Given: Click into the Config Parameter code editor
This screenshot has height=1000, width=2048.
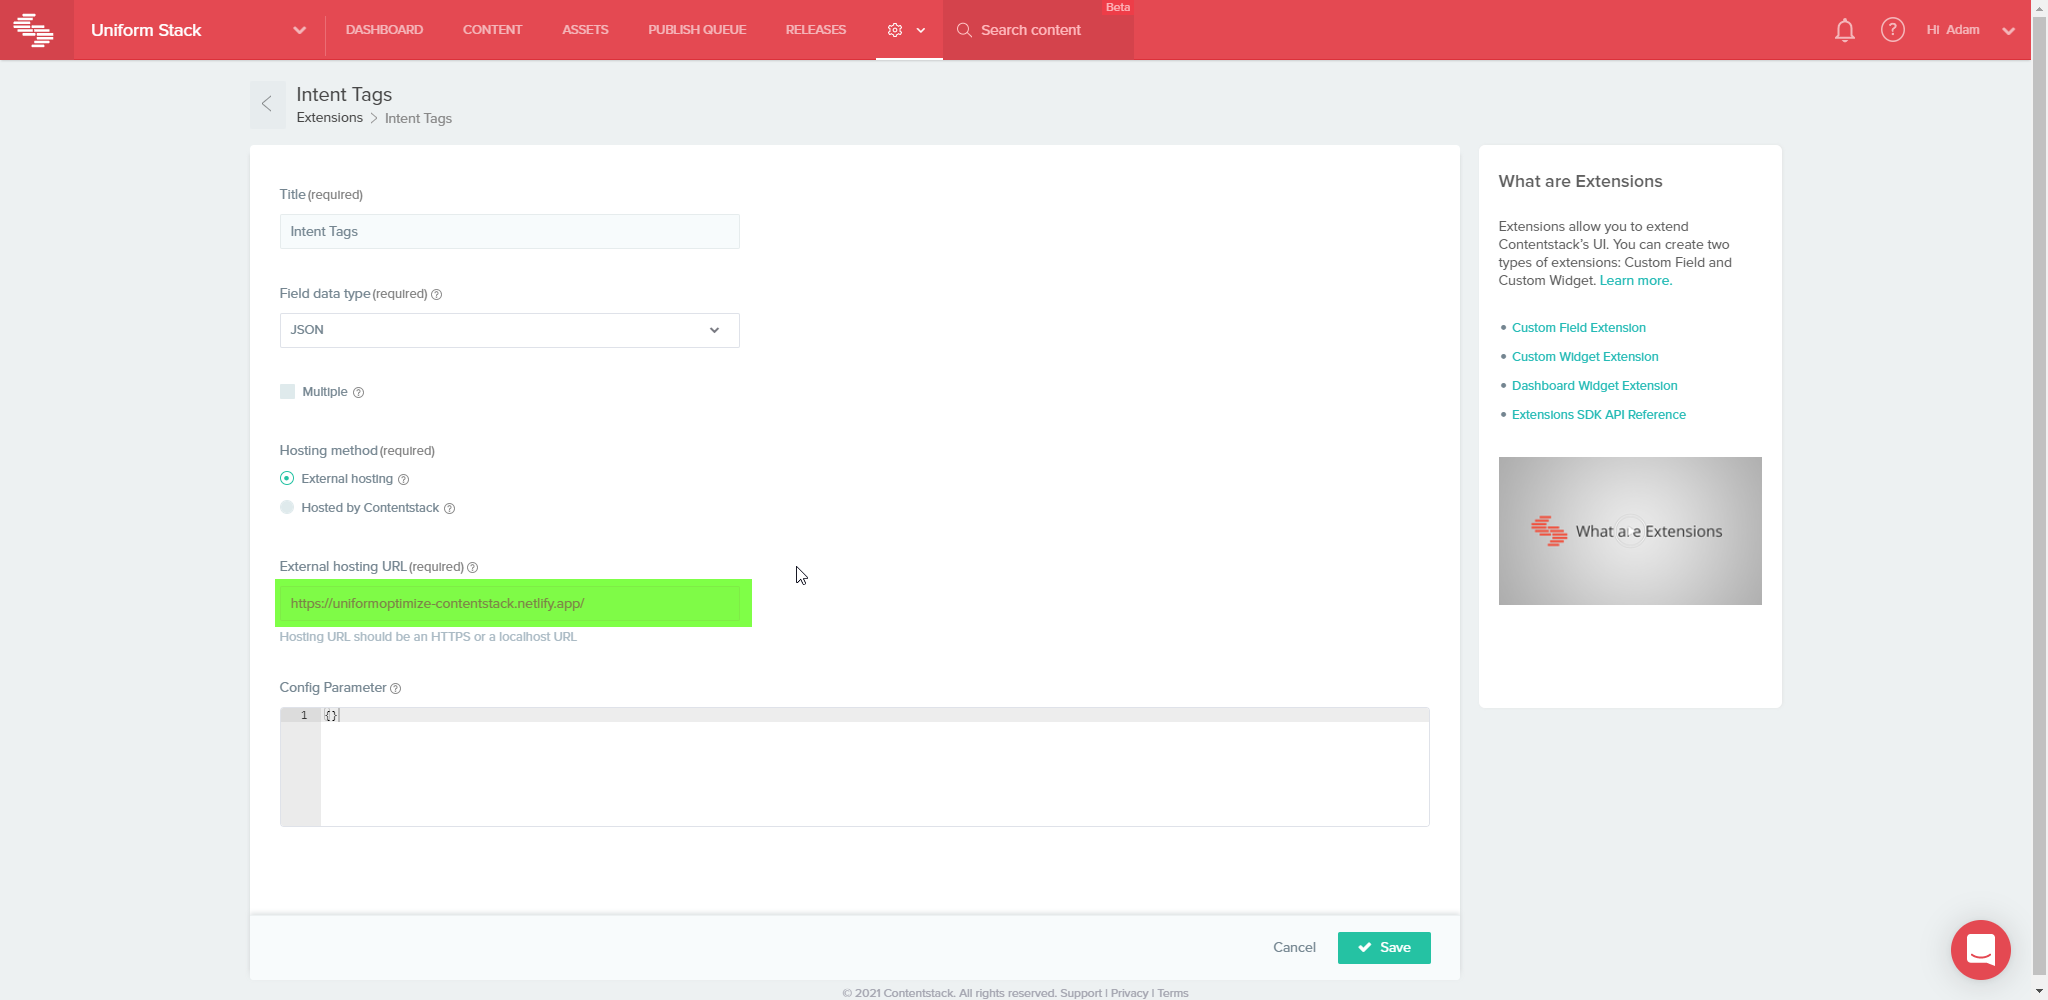Looking at the screenshot, I should pyautogui.click(x=854, y=767).
